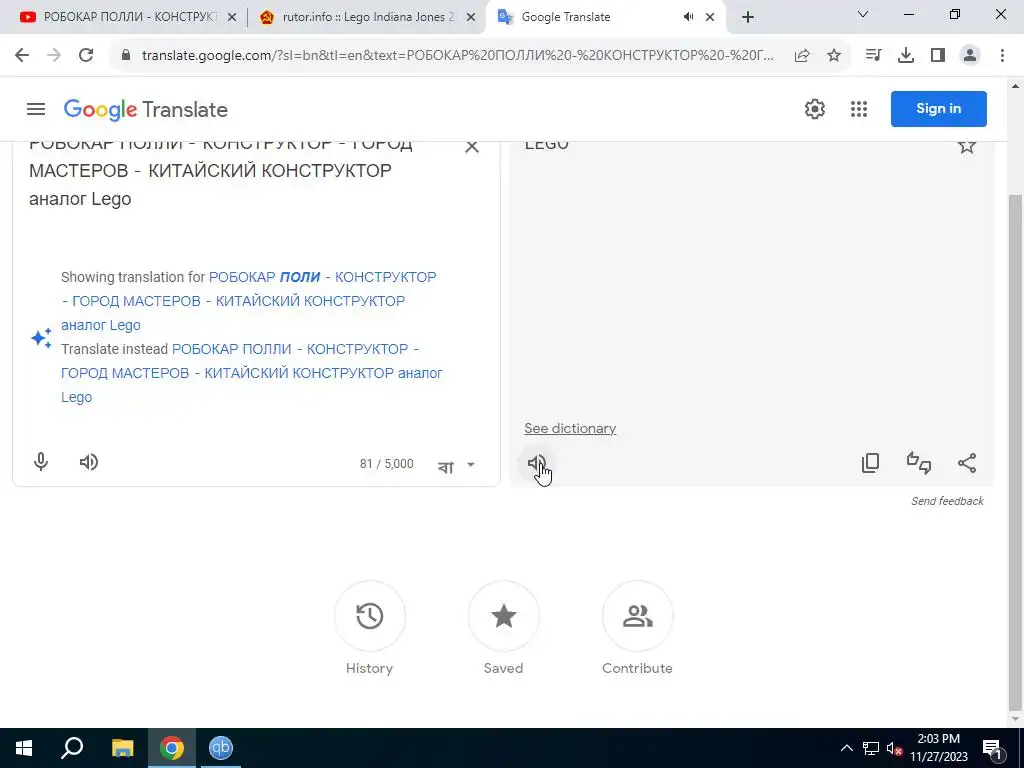This screenshot has width=1024, height=768.
Task: Share the translation
Action: (x=967, y=463)
